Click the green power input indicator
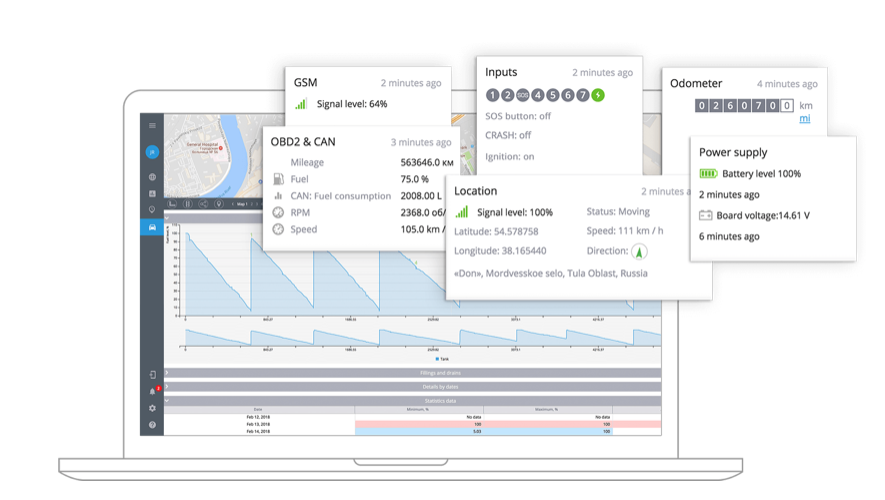This screenshot has width=885, height=500. tap(598, 95)
